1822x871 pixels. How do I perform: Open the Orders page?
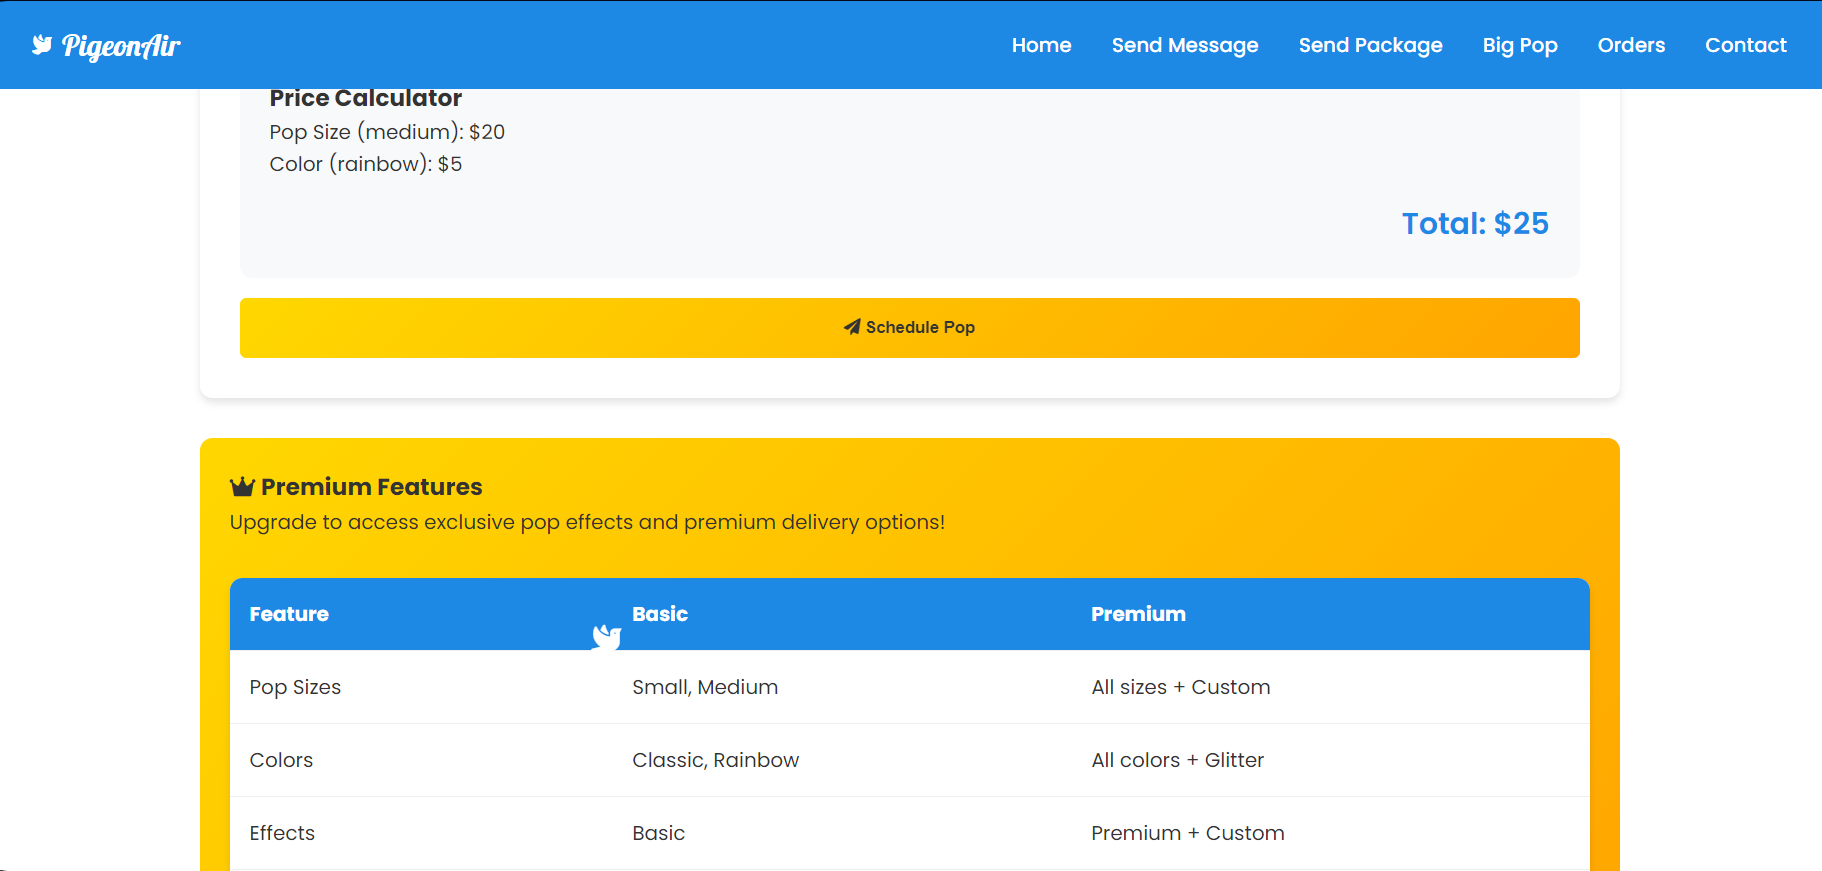(x=1631, y=45)
